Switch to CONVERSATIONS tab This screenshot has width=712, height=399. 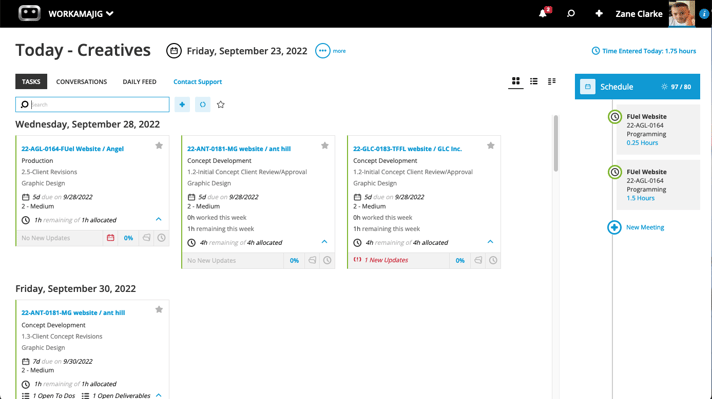[81, 82]
